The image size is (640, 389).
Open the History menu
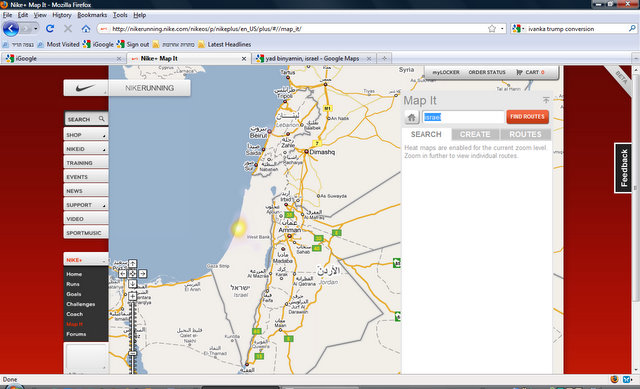click(x=62, y=15)
